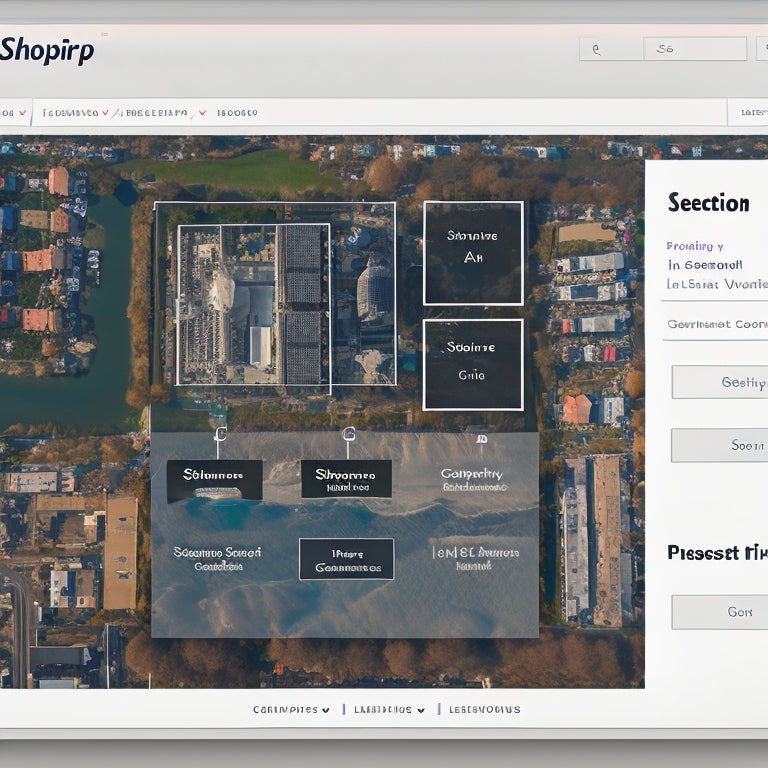Image resolution: width=768 pixels, height=768 pixels.
Task: Open the last menu item in the bottom bar
Action: click(x=485, y=710)
